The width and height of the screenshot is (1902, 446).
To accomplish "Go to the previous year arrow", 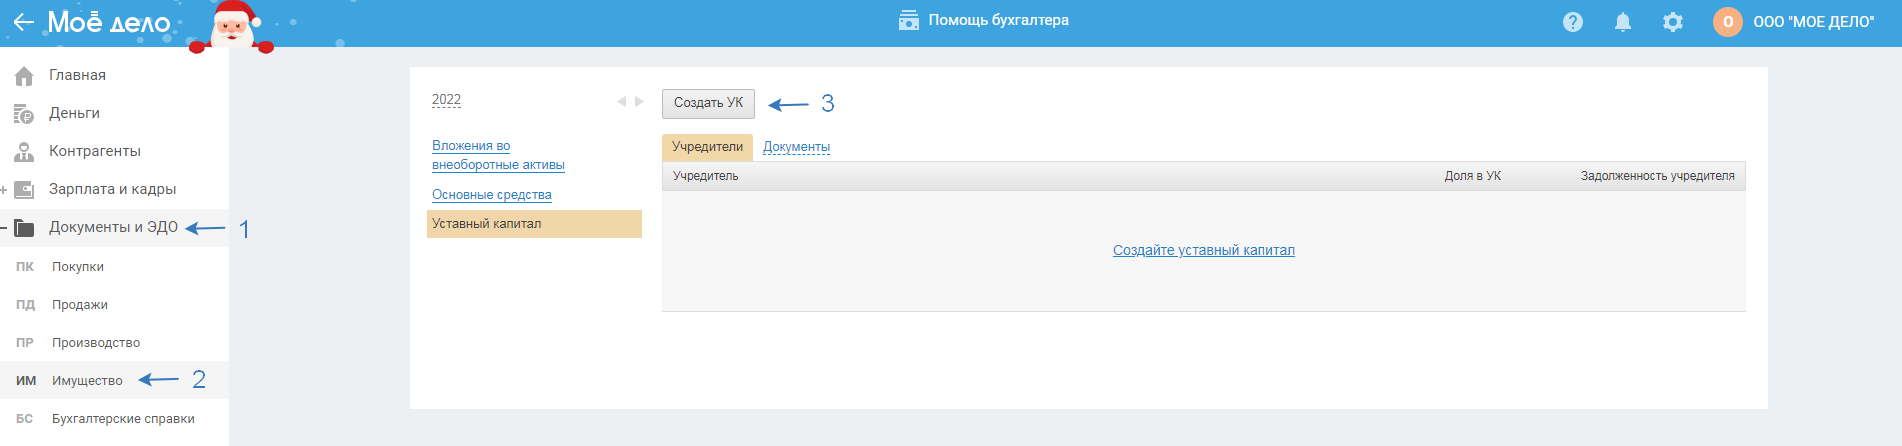I will pos(621,101).
